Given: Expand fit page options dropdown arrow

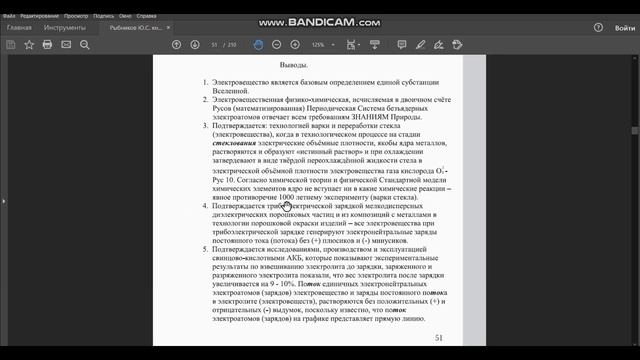Looking at the screenshot, I should click(359, 45).
